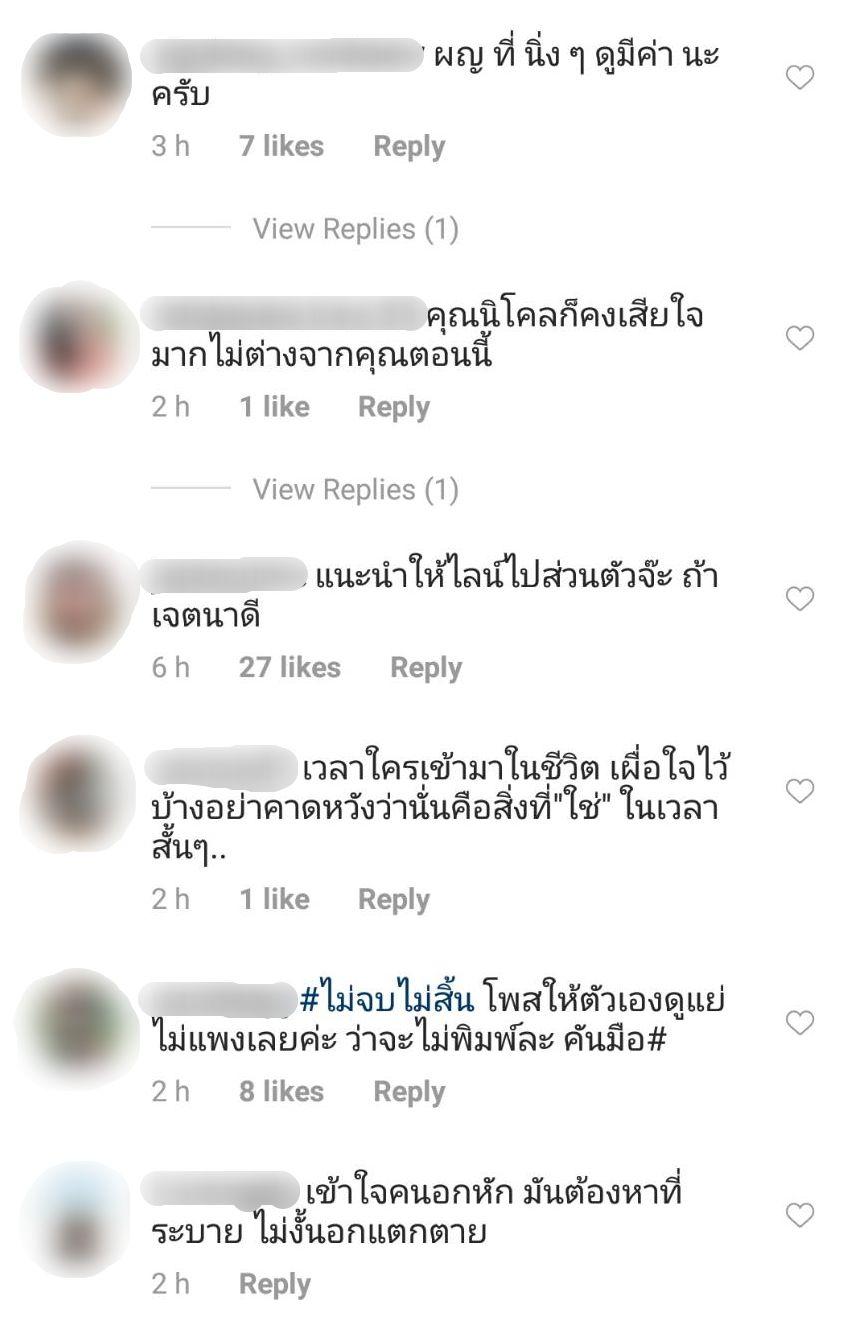Screen dimensions: 868x1336
Task: Open avatar beside the hashtag comment
Action: [74, 1029]
